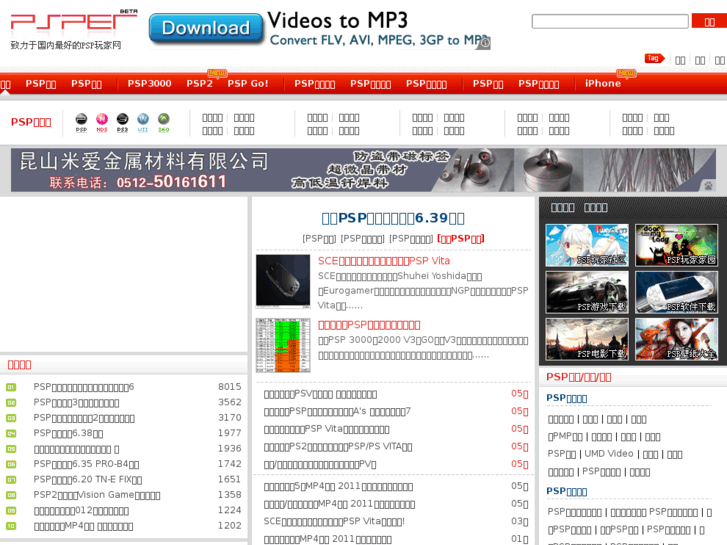
Task: Open the UMD Video link
Action: pos(609,454)
